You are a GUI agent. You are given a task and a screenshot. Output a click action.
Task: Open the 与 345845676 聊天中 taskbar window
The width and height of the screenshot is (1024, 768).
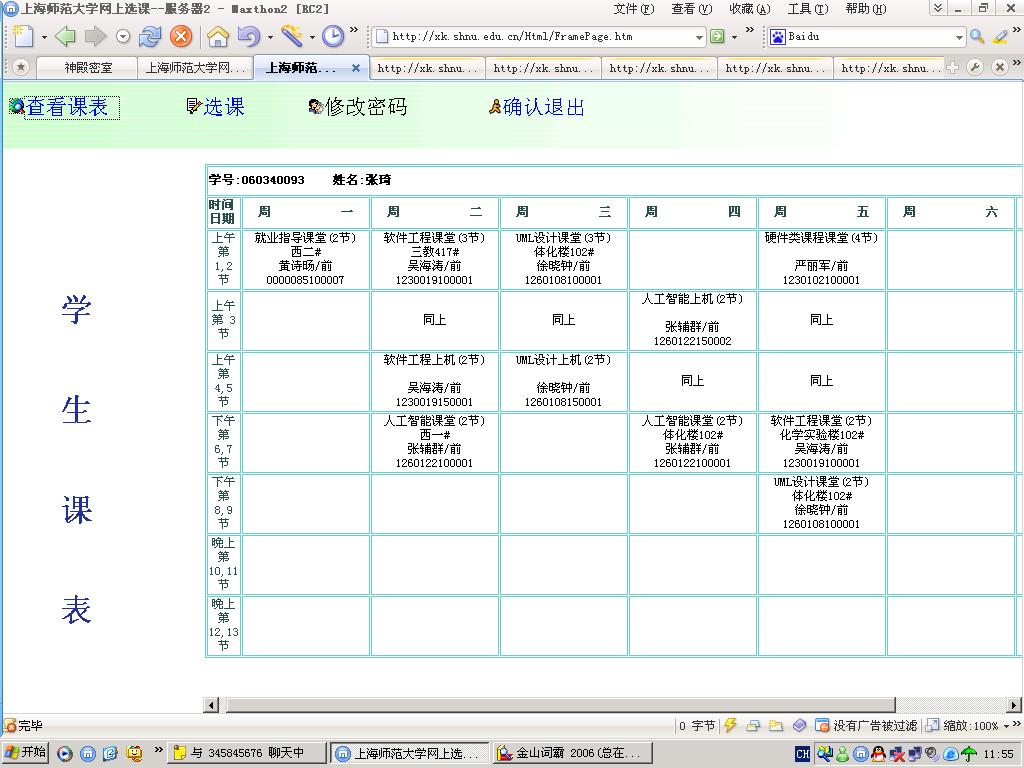tap(247, 754)
